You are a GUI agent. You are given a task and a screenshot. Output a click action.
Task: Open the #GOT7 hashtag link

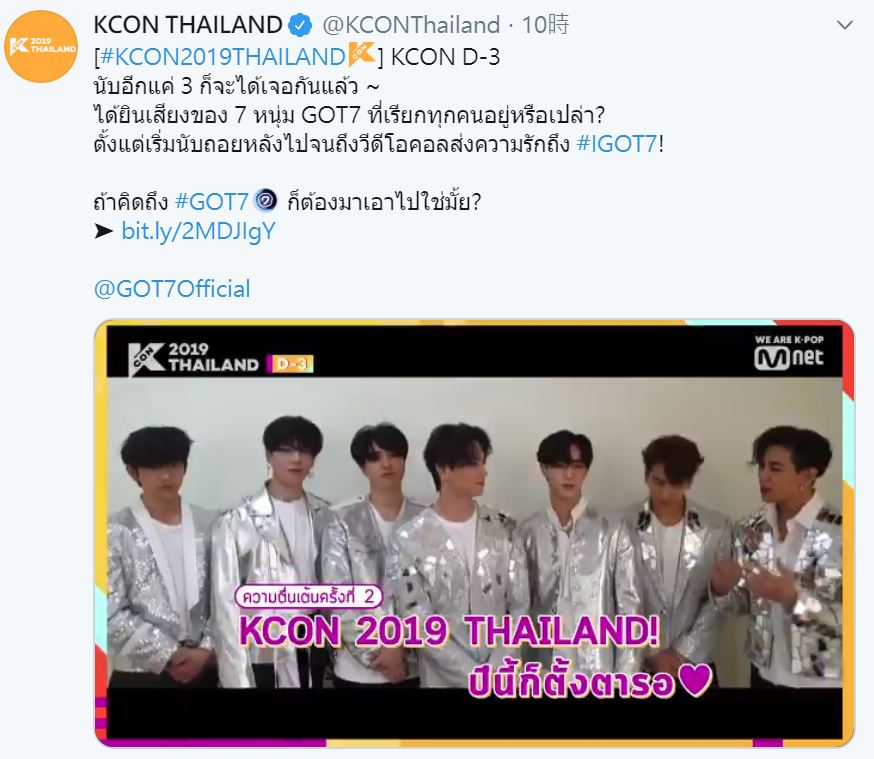point(211,201)
